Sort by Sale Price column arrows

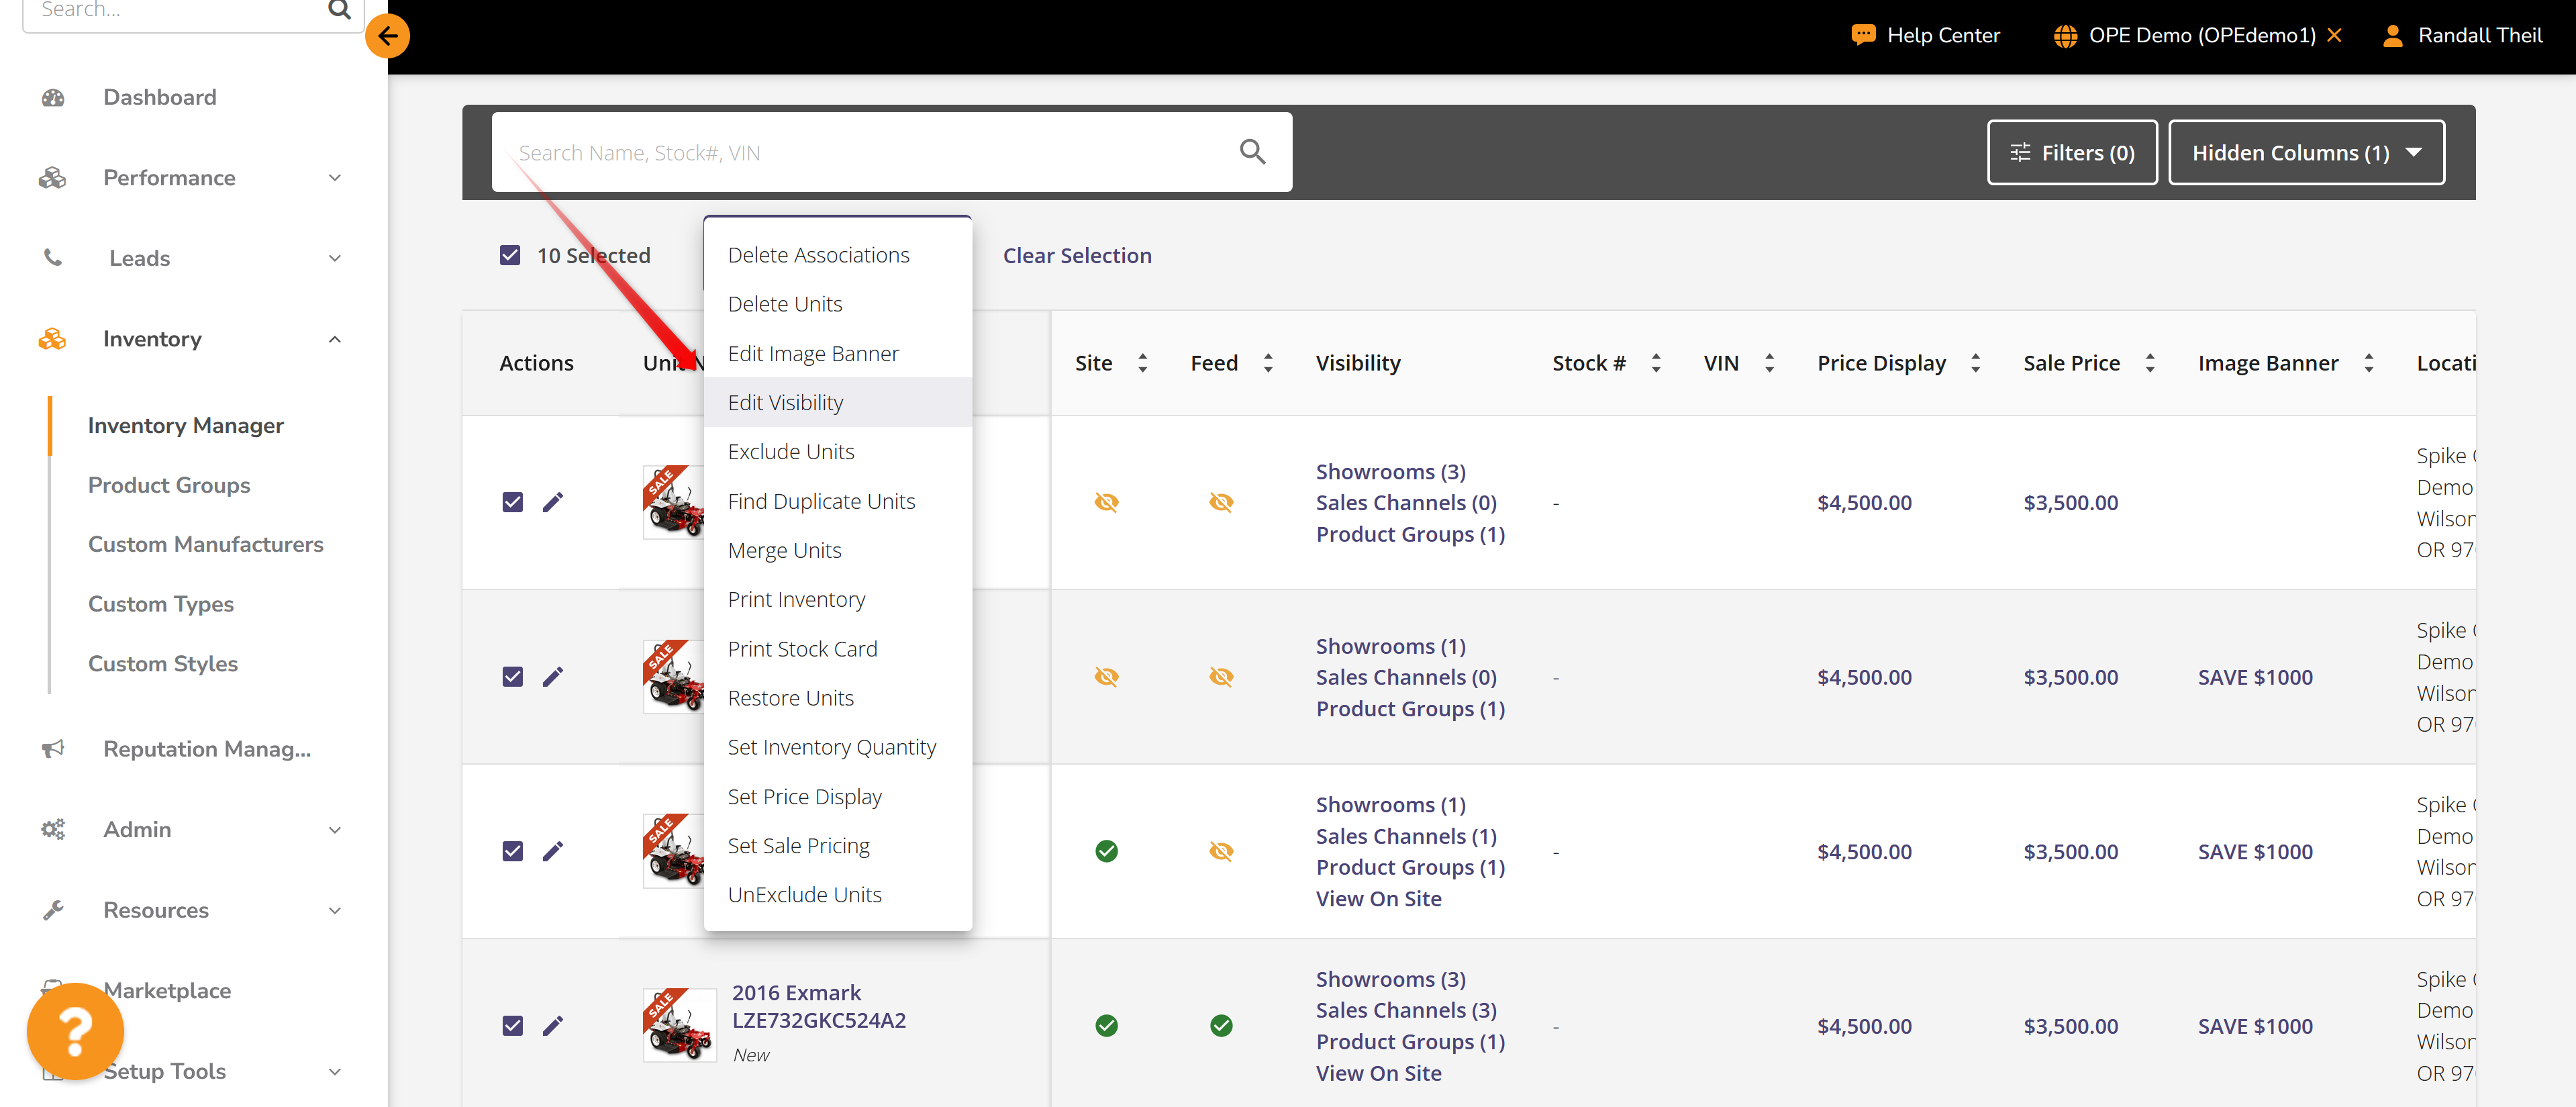pyautogui.click(x=2149, y=363)
